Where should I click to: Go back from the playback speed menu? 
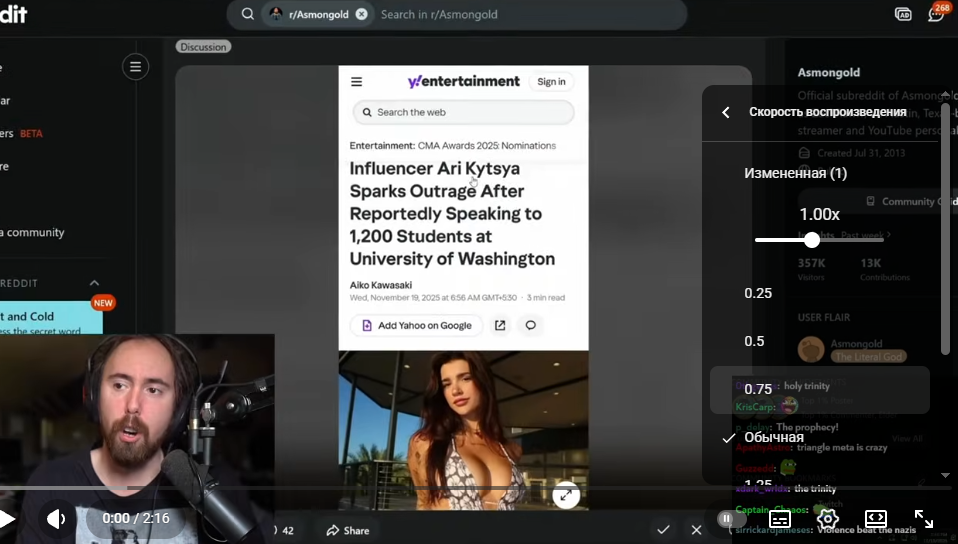pyautogui.click(x=726, y=113)
